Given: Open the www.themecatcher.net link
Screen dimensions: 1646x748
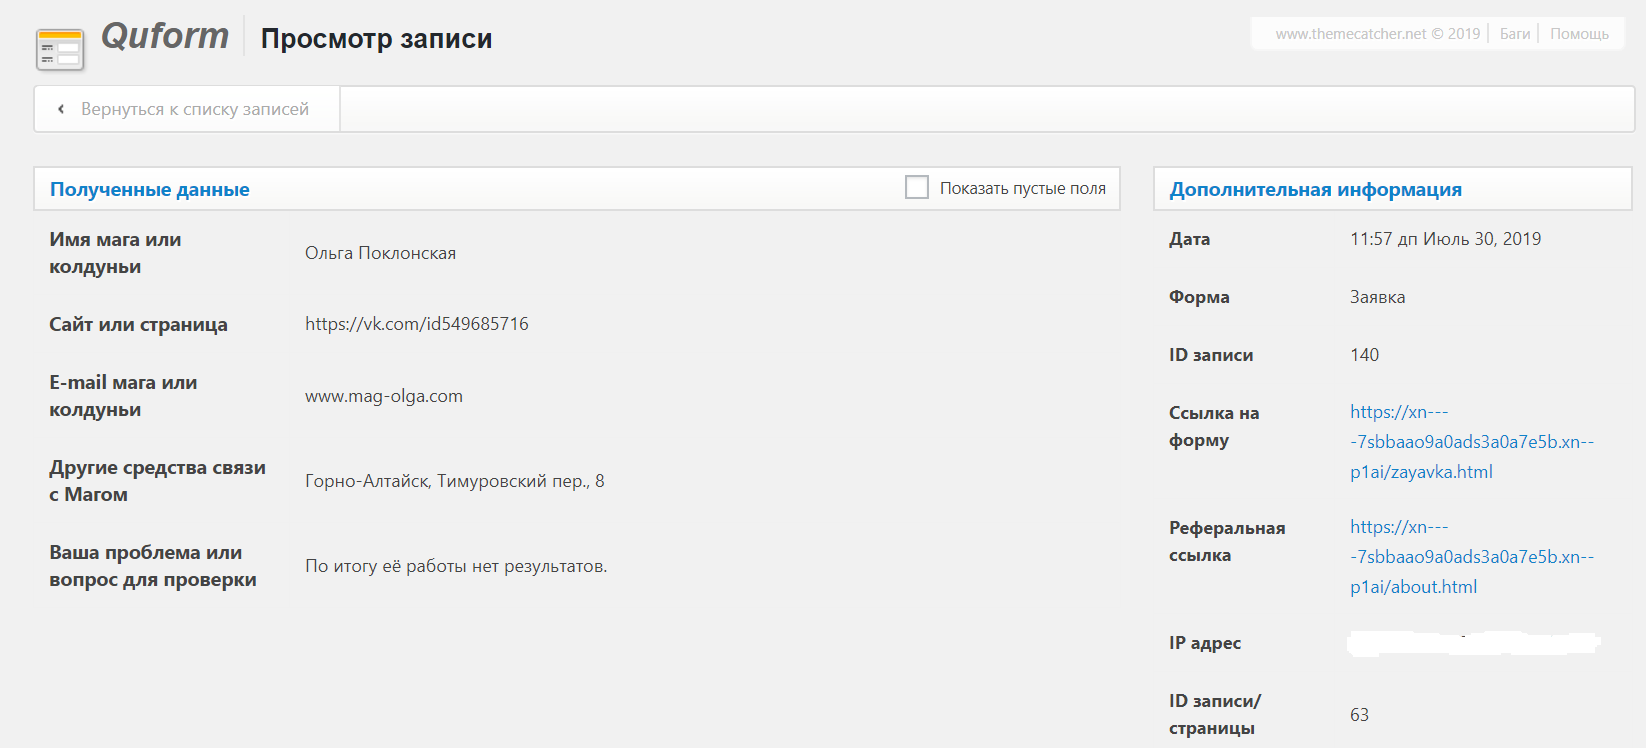Looking at the screenshot, I should (1377, 34).
